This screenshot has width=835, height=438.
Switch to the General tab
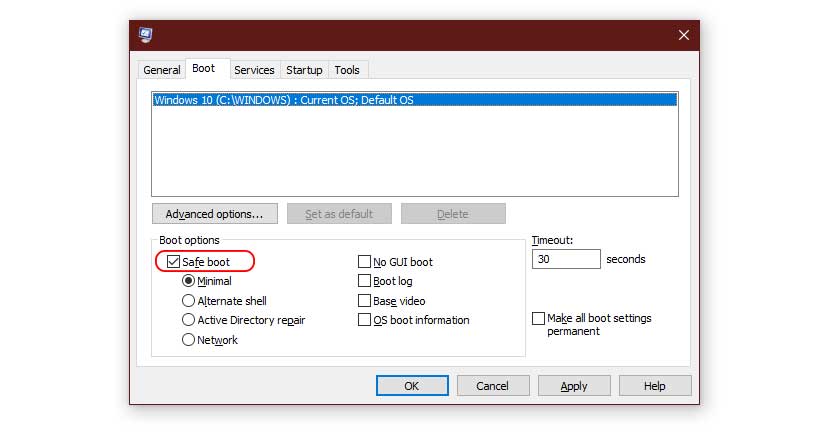tap(162, 70)
